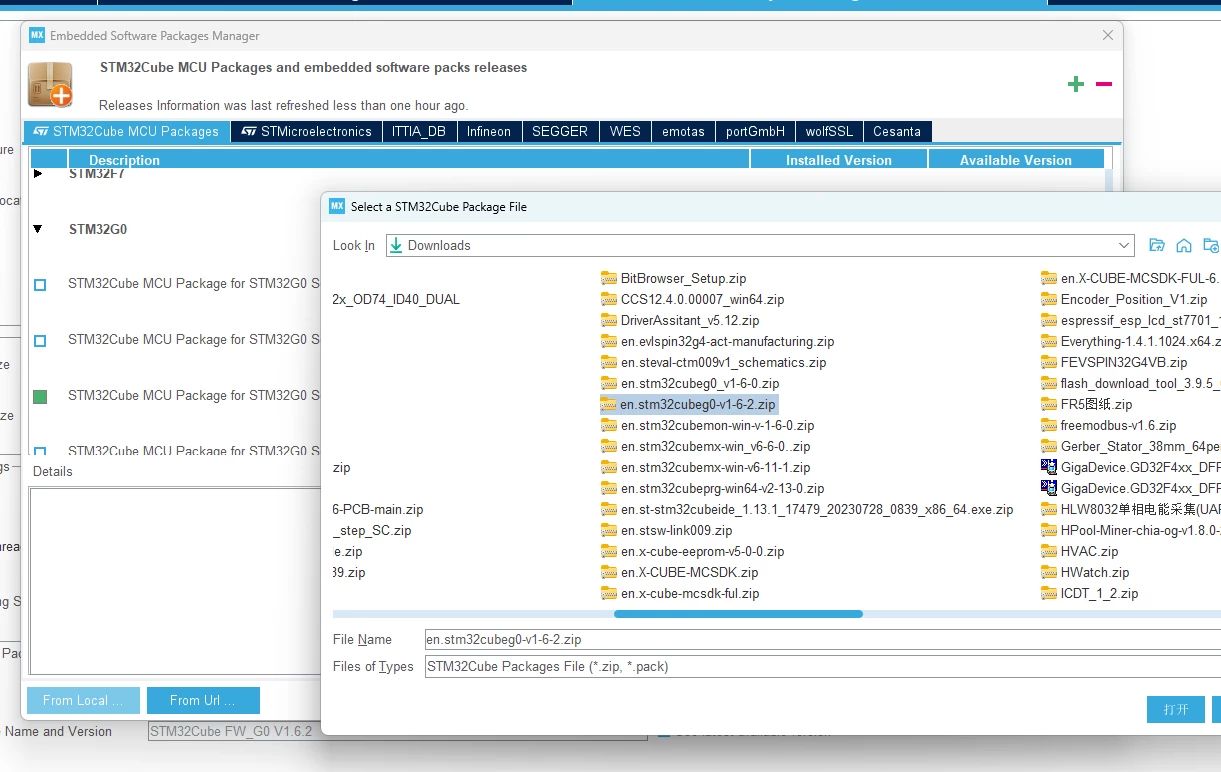Click the file icon of ICDT_1_2.zip
The image size is (1221, 772).
[1049, 593]
